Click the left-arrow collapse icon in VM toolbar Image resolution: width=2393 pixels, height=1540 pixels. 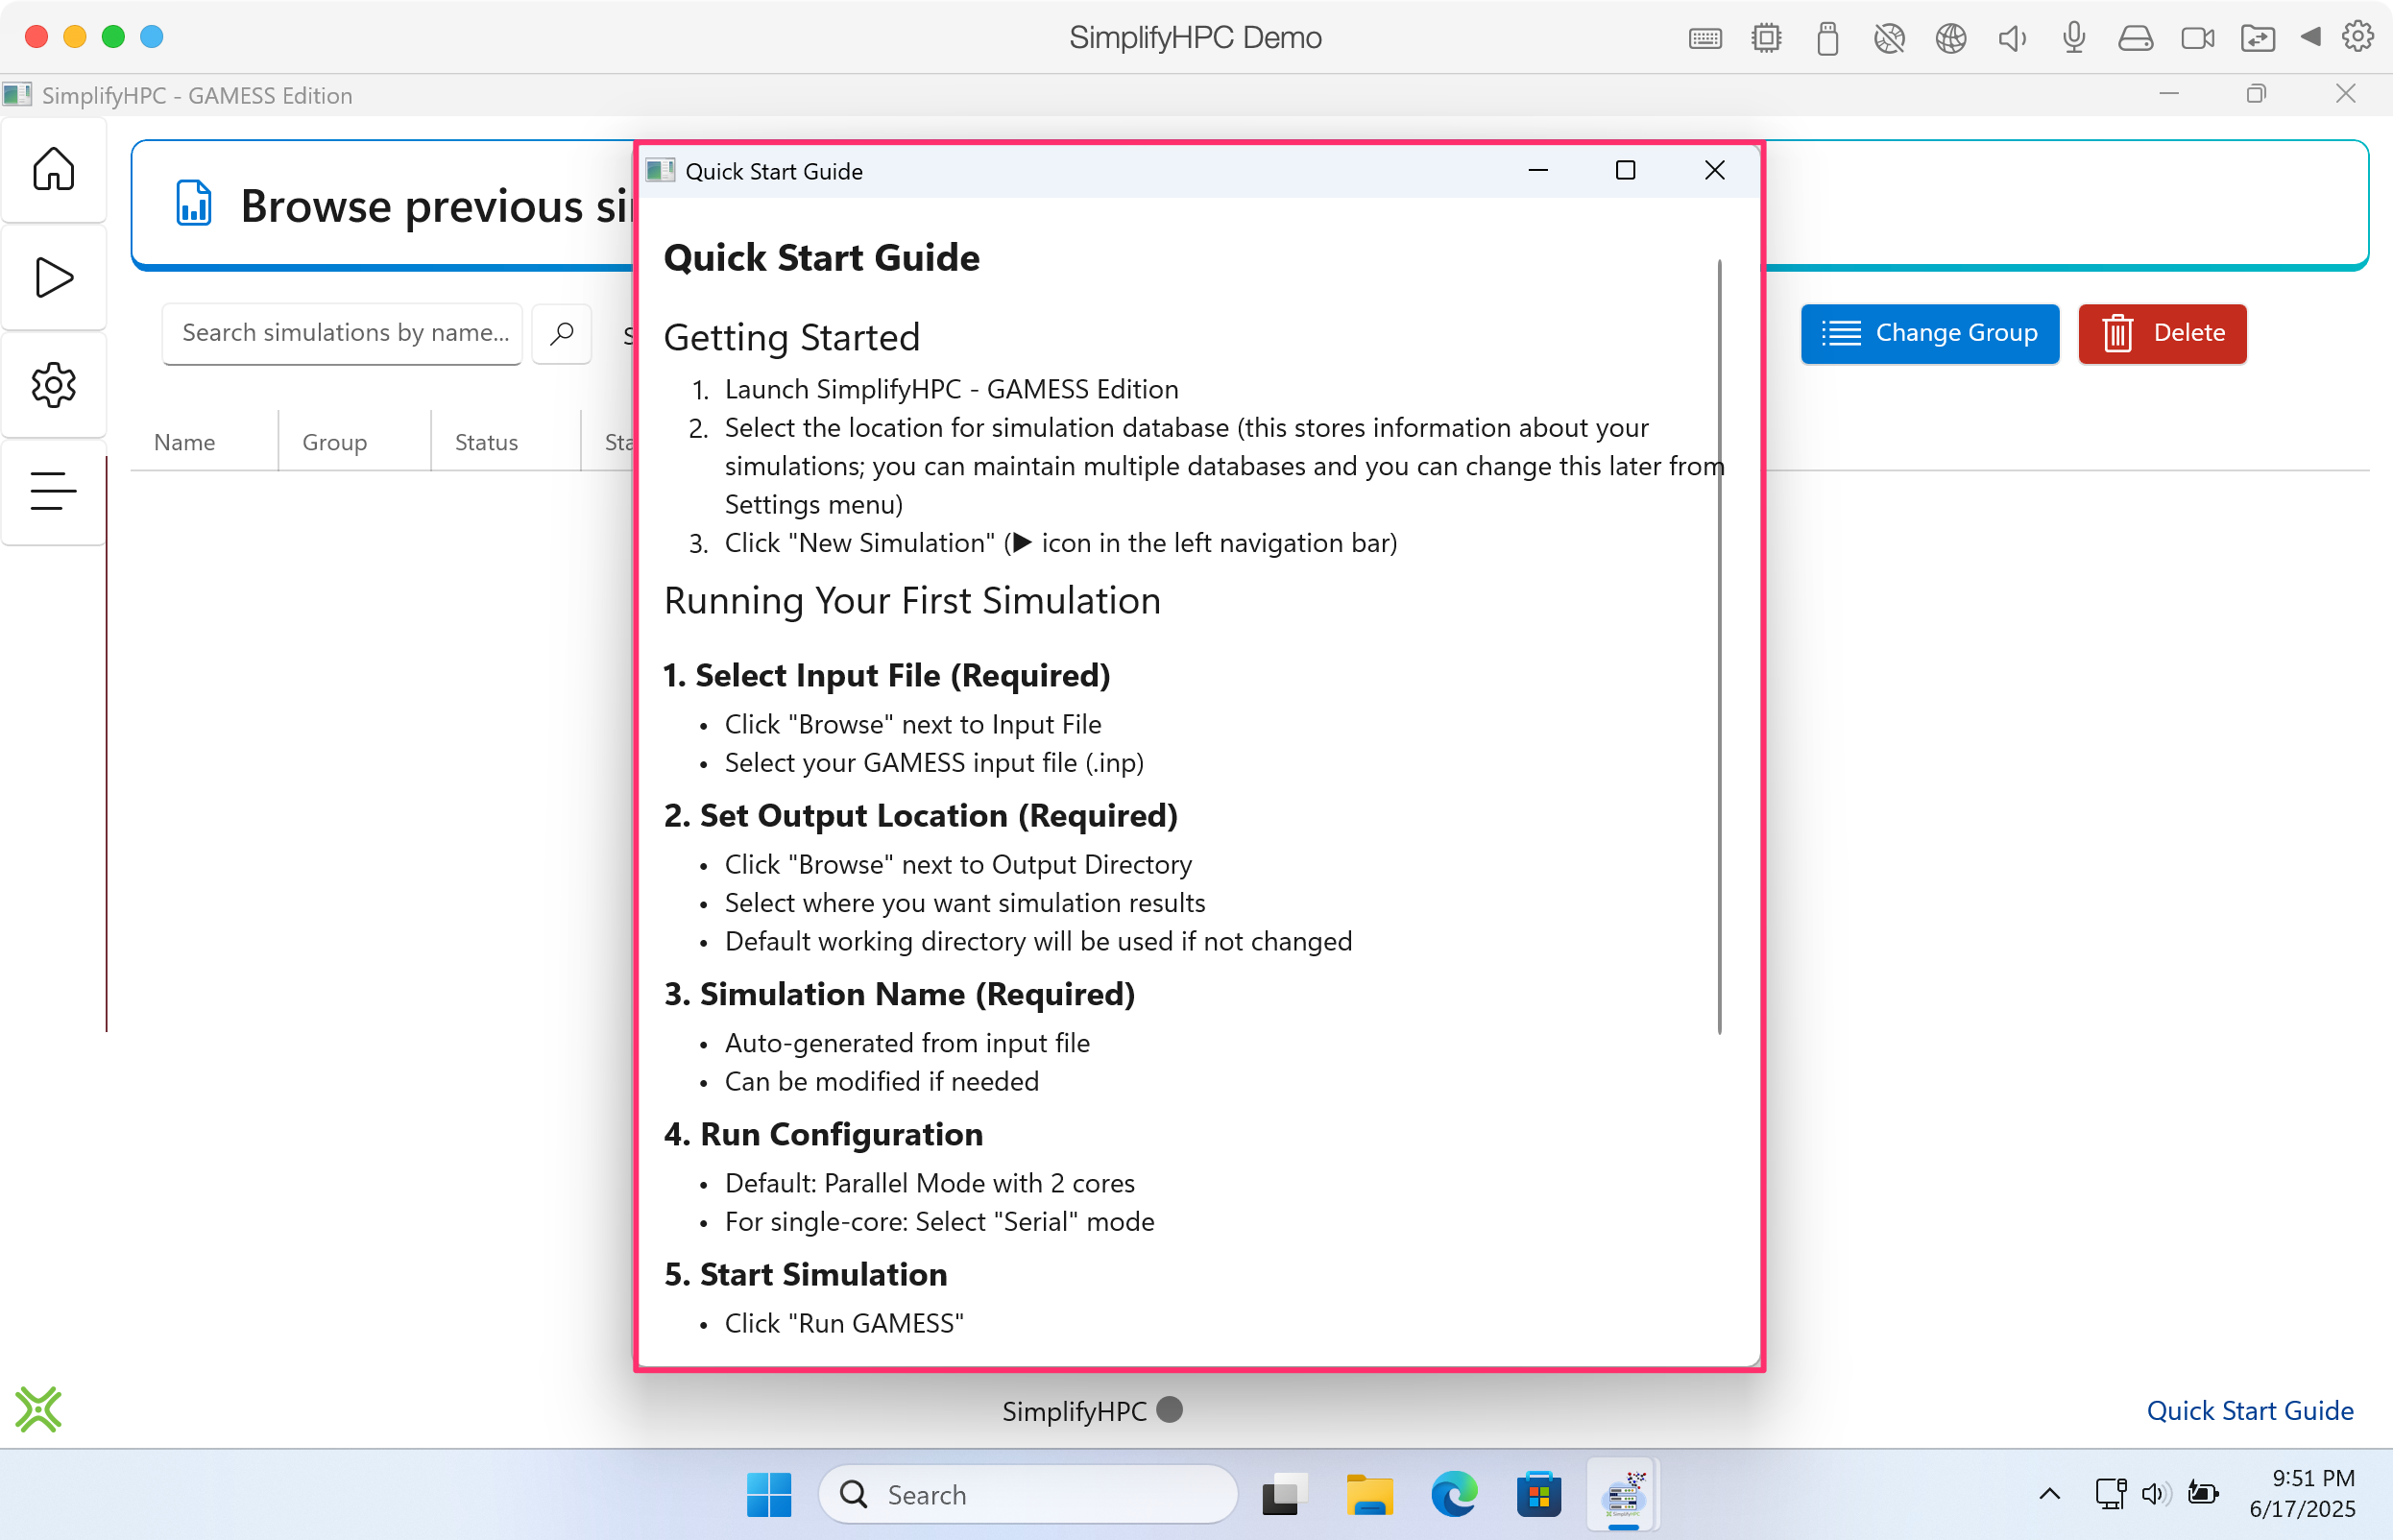click(2310, 38)
